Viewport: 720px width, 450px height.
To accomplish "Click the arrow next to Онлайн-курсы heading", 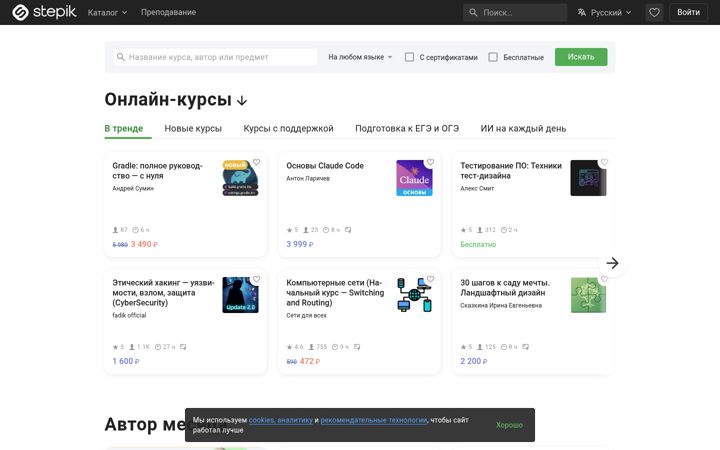I will 242,101.
